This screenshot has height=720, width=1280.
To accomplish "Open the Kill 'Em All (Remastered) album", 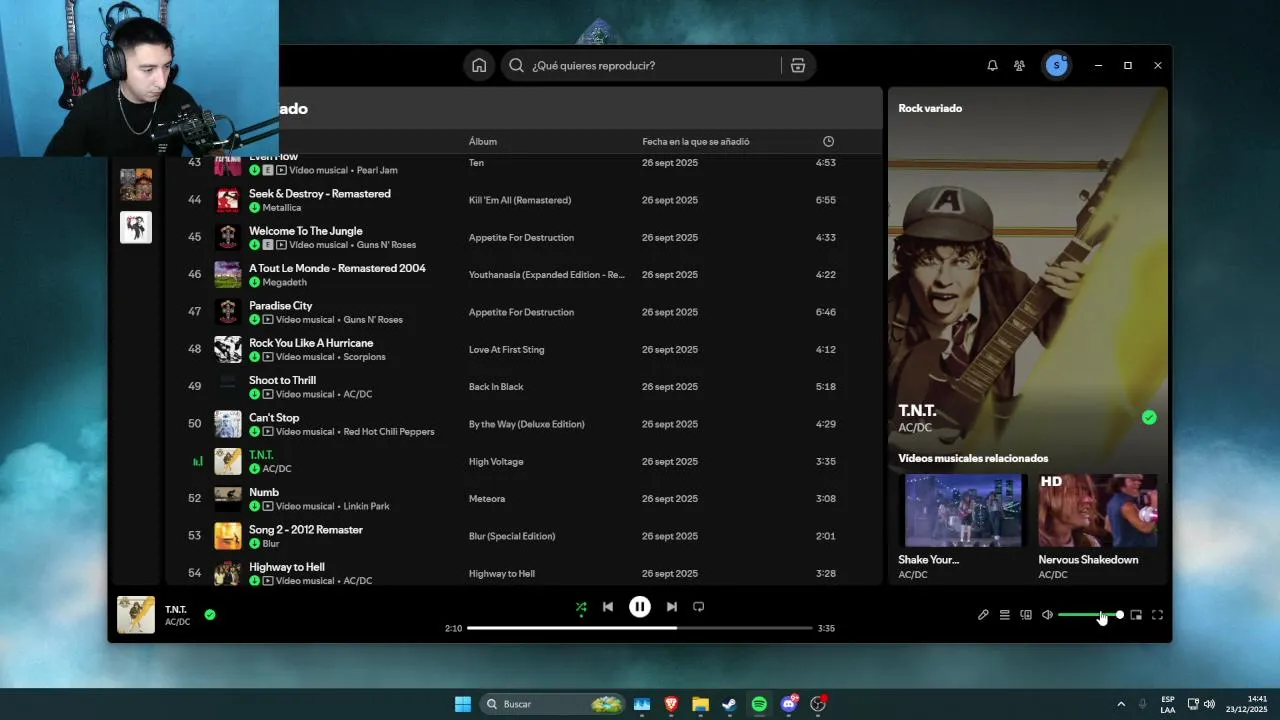I will (520, 200).
